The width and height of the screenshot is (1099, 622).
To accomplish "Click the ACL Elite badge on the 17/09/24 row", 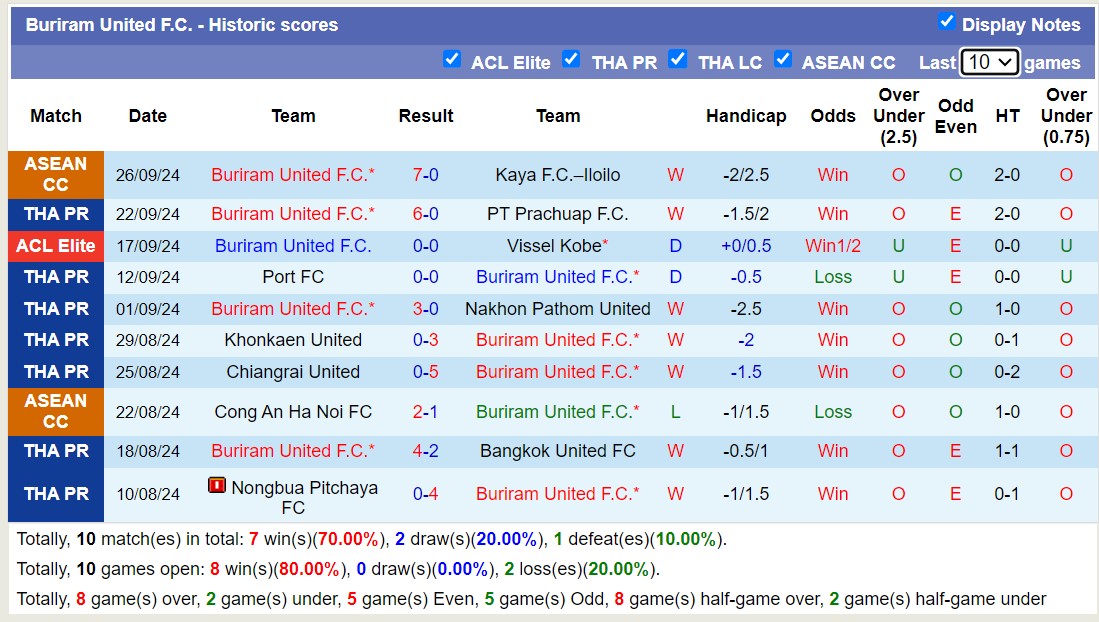I will (55, 245).
